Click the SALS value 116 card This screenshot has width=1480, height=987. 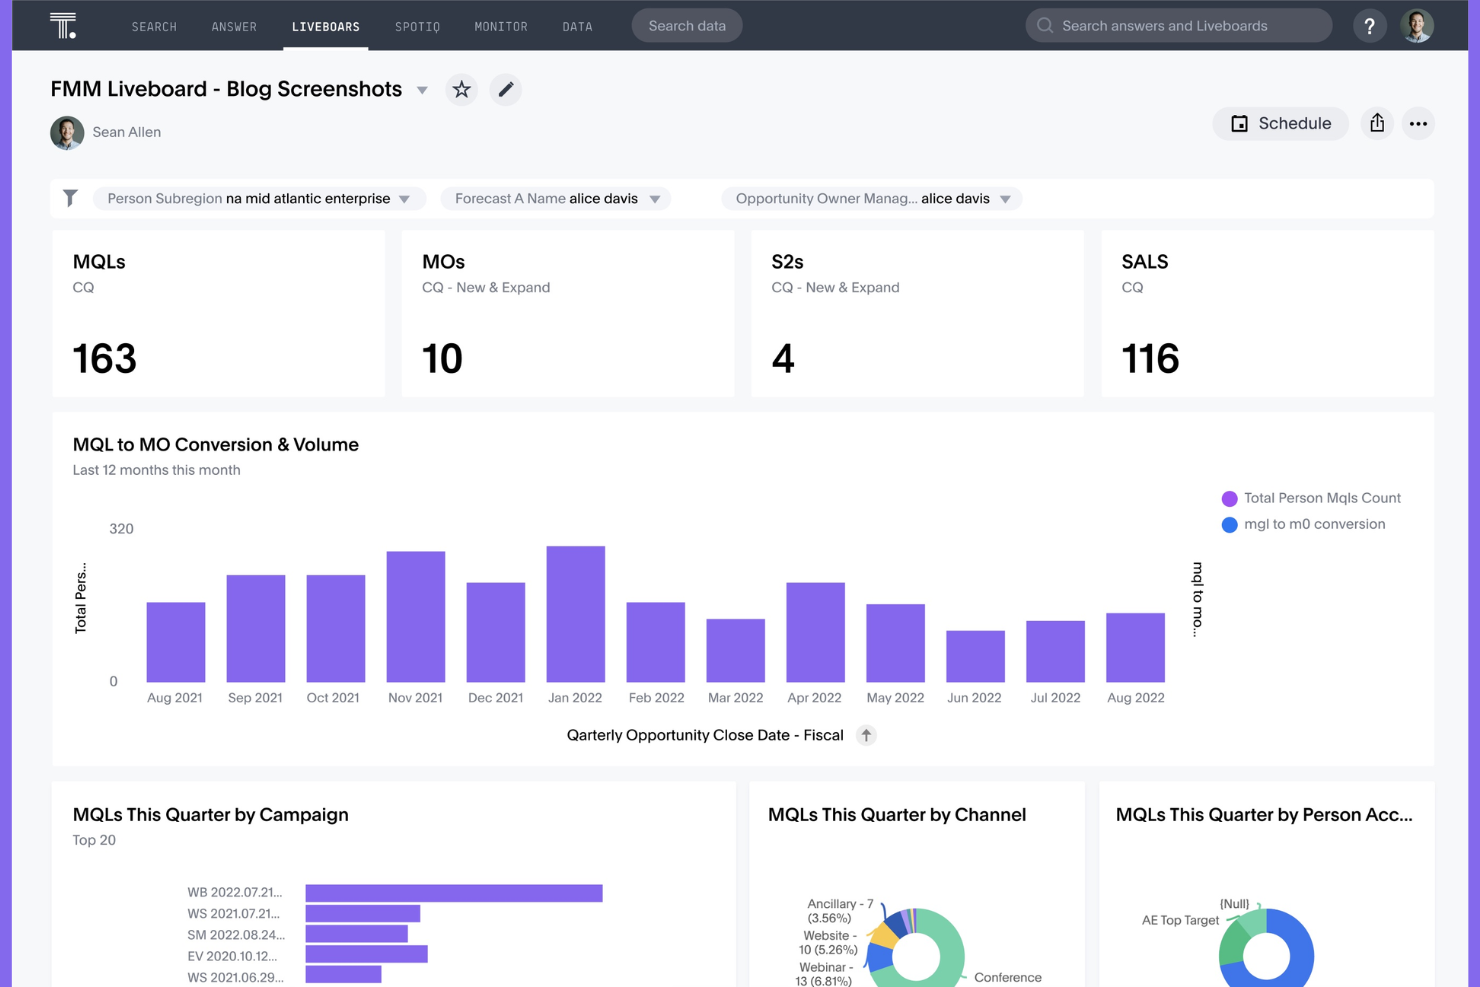click(1267, 314)
